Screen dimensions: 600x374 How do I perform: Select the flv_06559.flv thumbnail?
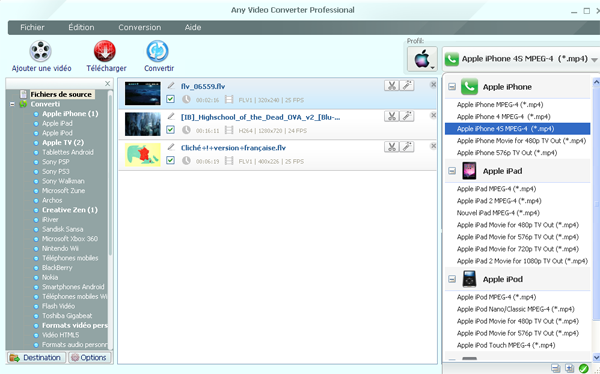coord(143,93)
